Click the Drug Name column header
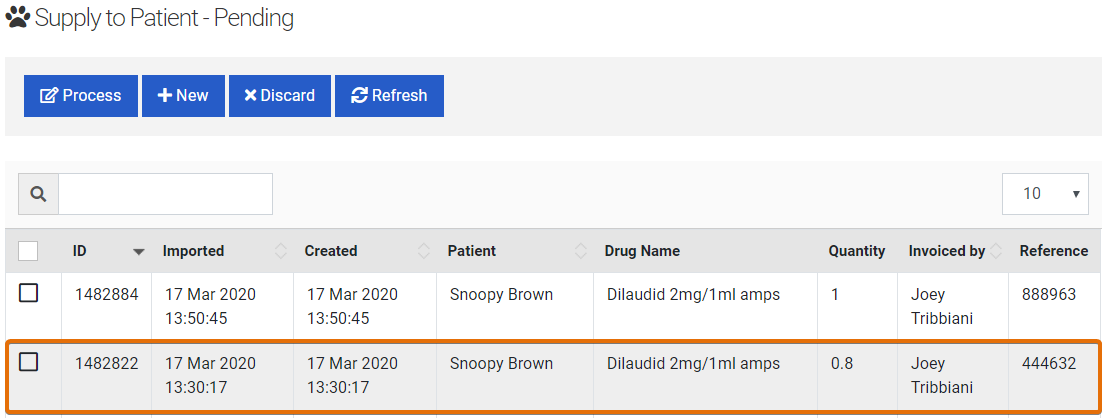Screen dimensions: 1105x418 tap(642, 251)
